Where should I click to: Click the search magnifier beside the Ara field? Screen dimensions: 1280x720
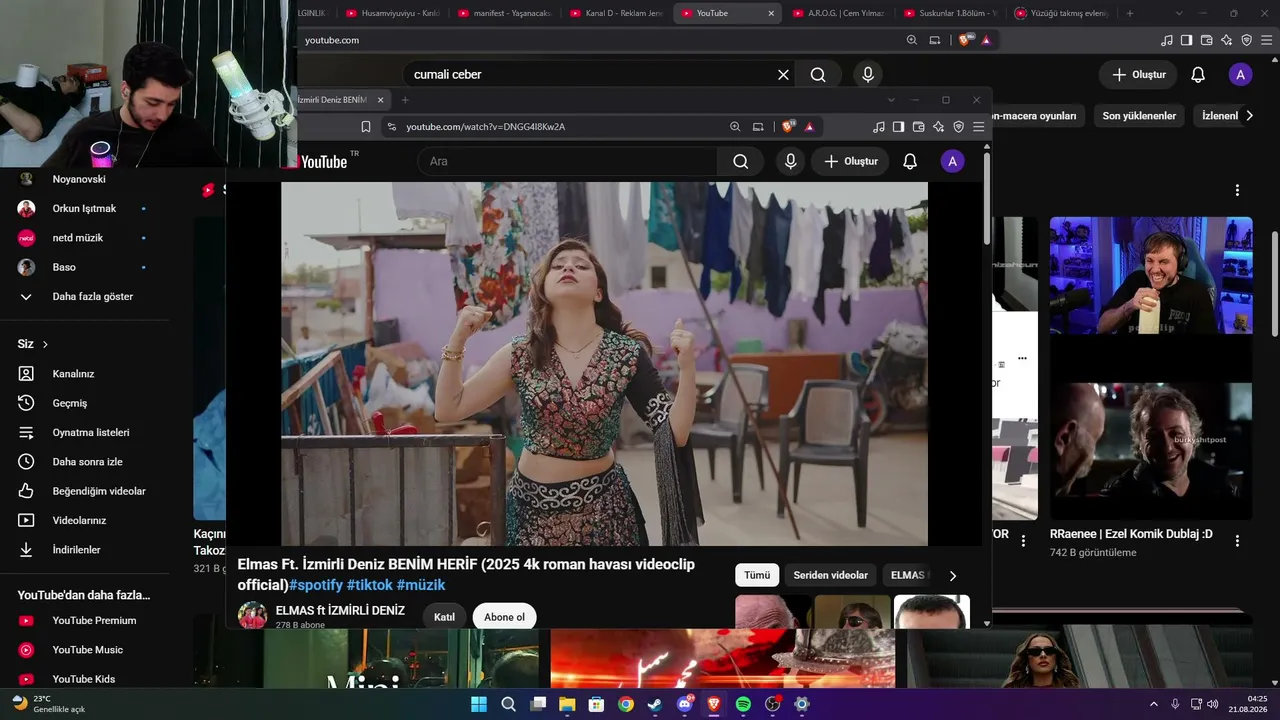741,162
